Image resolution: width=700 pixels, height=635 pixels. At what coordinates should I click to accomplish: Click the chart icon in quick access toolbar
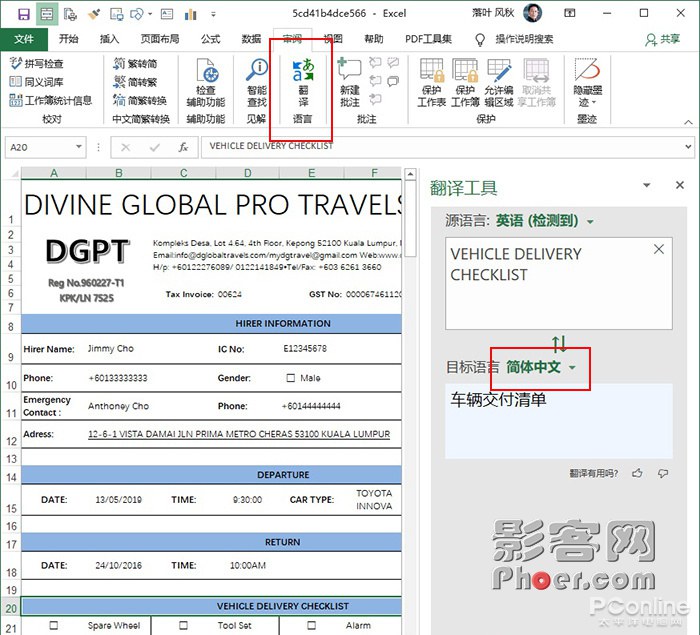pyautogui.click(x=191, y=14)
